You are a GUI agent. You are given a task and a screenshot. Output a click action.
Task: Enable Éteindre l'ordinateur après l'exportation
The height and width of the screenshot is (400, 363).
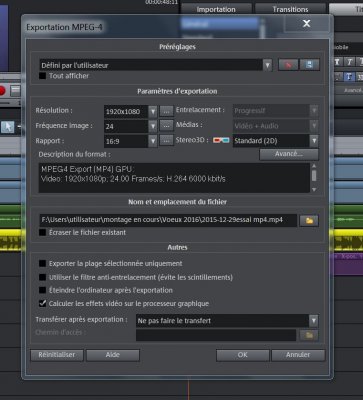[x=42, y=290]
